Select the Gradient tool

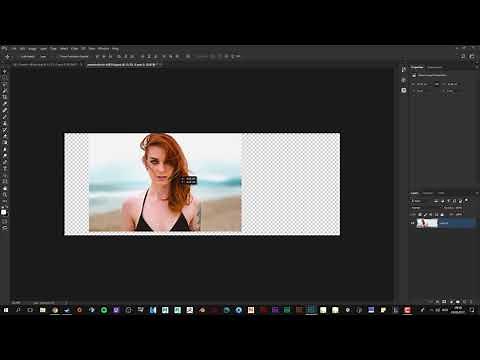coord(5,142)
